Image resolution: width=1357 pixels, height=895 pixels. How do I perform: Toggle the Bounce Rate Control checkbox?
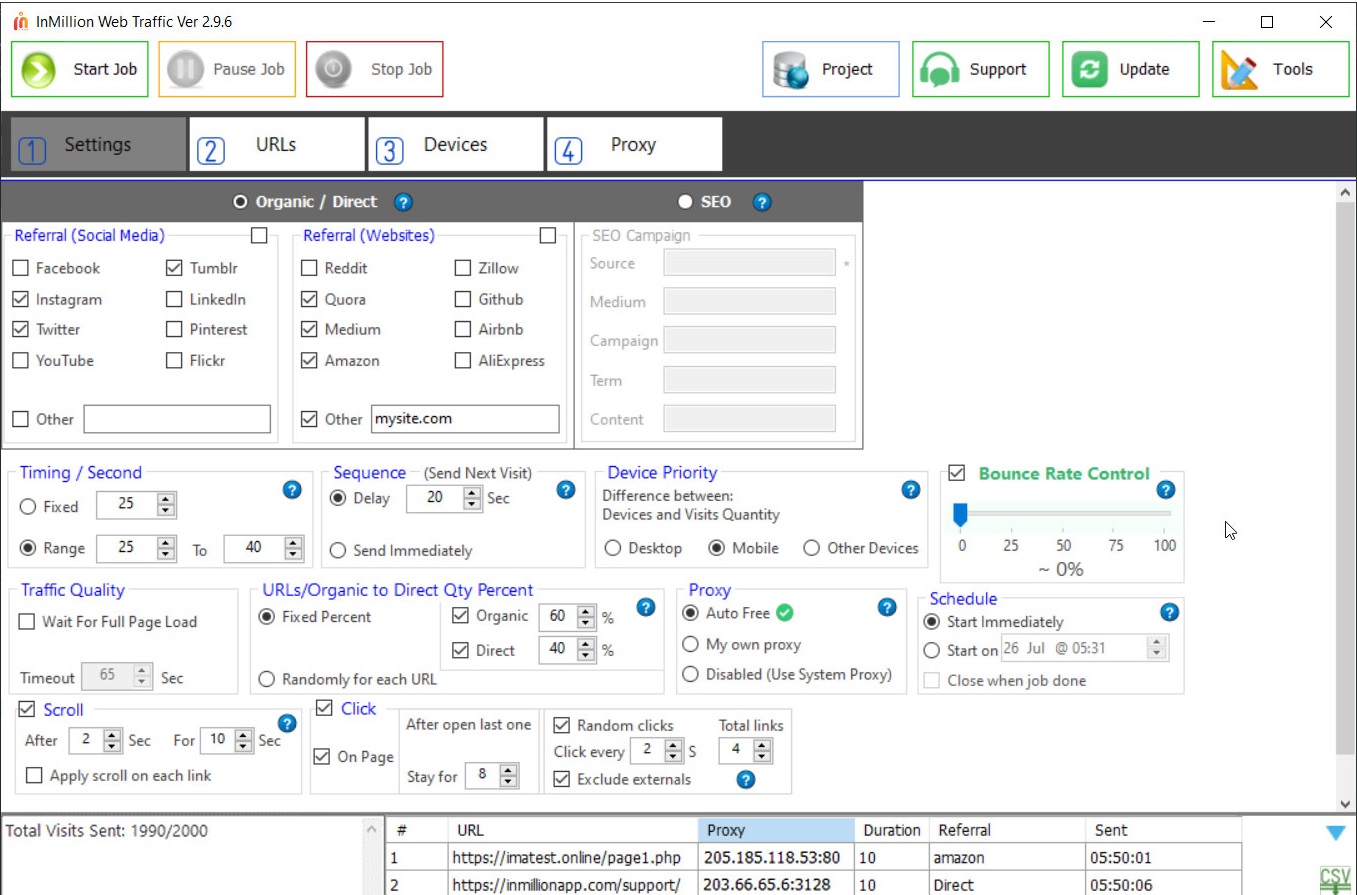(957, 473)
